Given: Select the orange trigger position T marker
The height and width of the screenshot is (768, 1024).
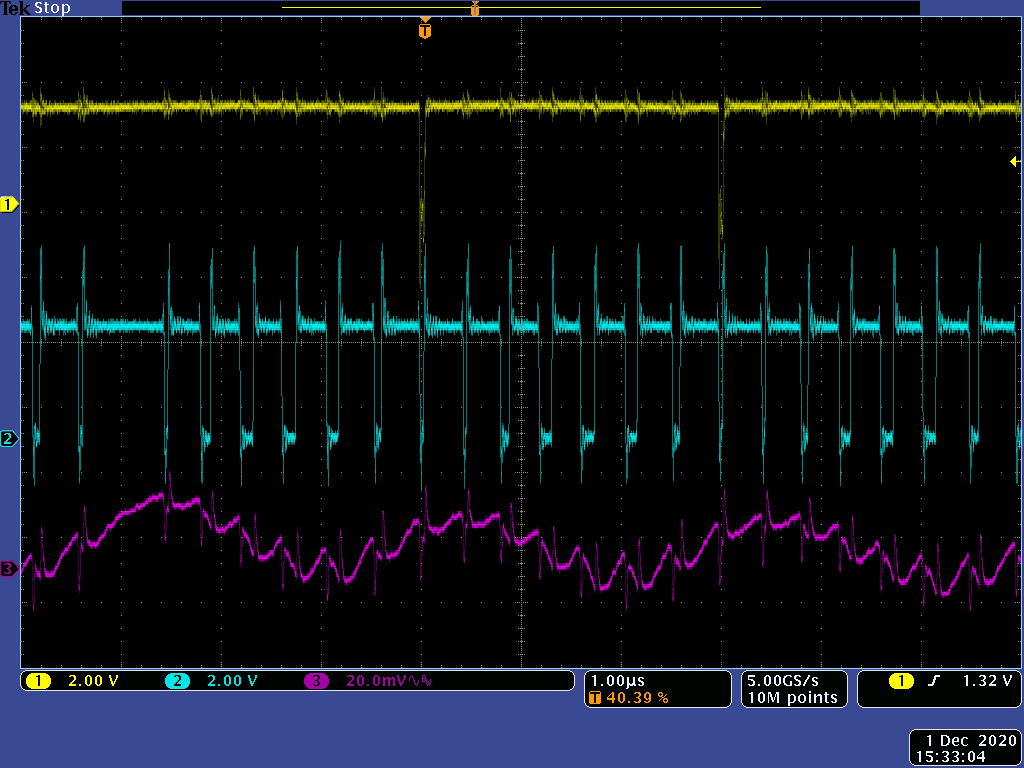Looking at the screenshot, I should pos(425,29).
